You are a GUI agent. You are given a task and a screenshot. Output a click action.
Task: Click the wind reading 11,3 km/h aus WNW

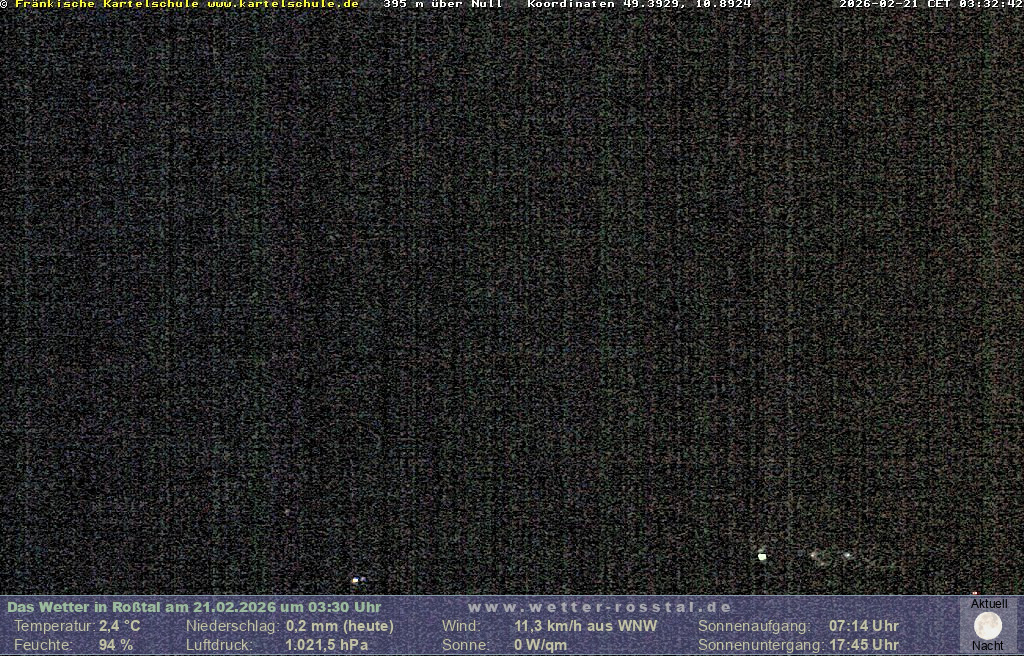tap(586, 626)
